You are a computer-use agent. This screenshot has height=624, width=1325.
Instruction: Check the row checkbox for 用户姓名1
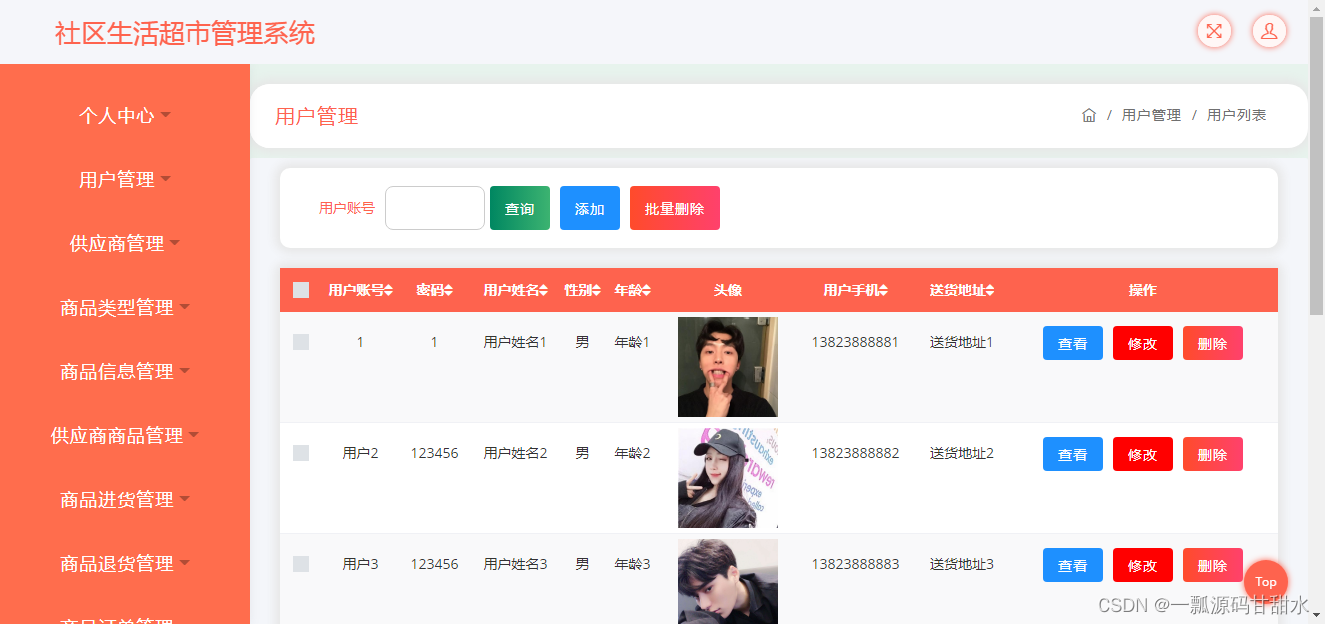pyautogui.click(x=301, y=342)
